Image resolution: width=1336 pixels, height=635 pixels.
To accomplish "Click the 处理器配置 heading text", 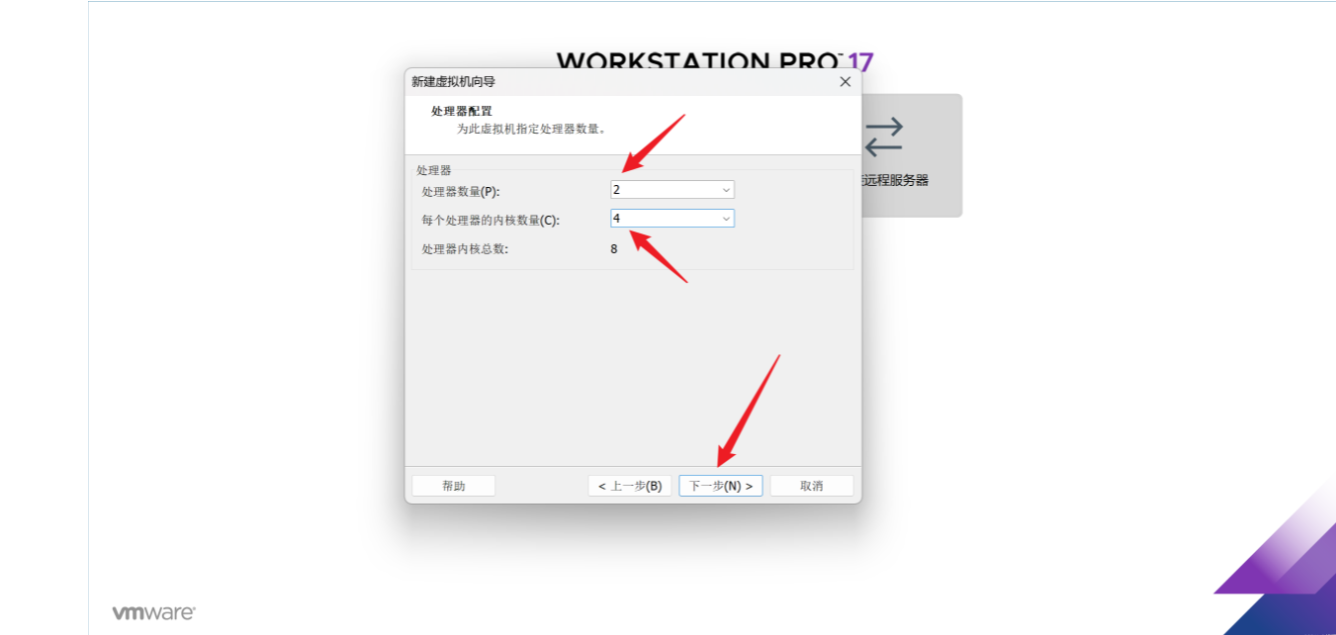I will [461, 111].
